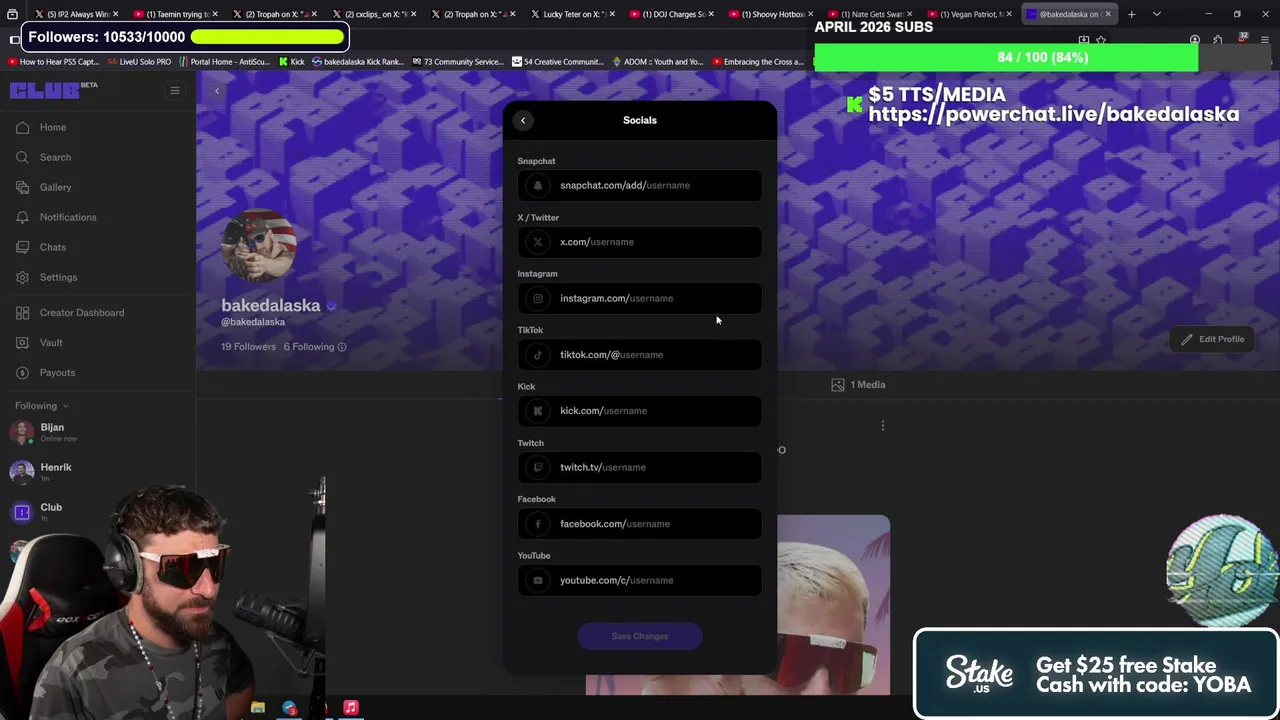Click the Notifications bell icon
The height and width of the screenshot is (720, 1280).
pyautogui.click(x=22, y=217)
